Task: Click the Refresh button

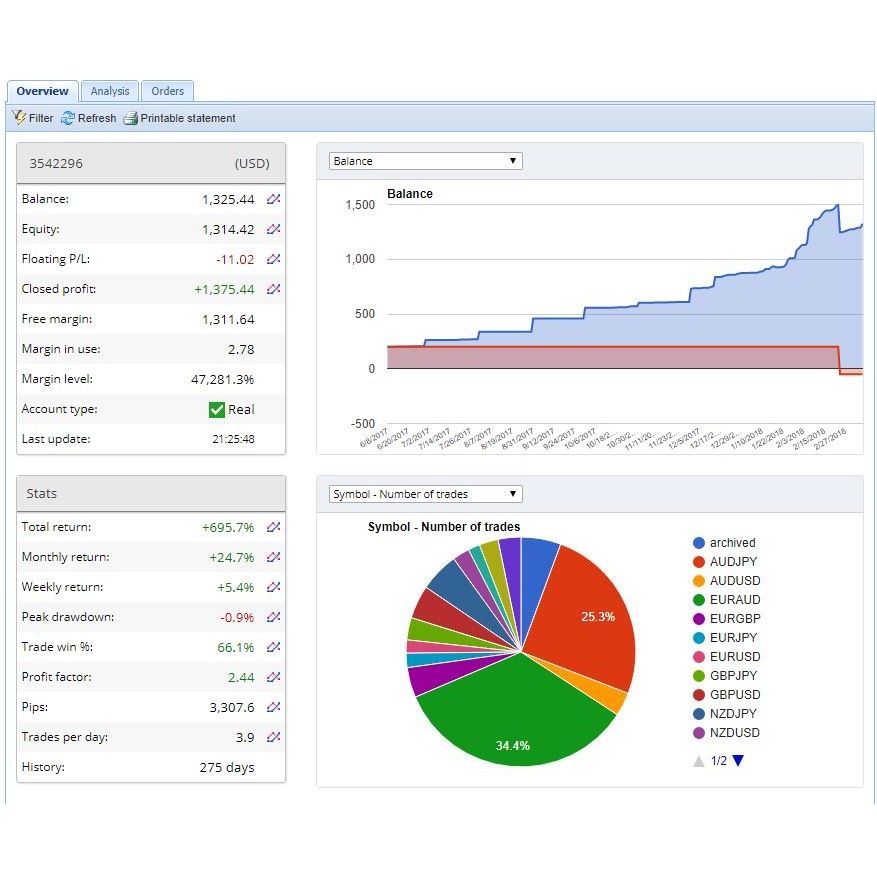Action: click(88, 118)
